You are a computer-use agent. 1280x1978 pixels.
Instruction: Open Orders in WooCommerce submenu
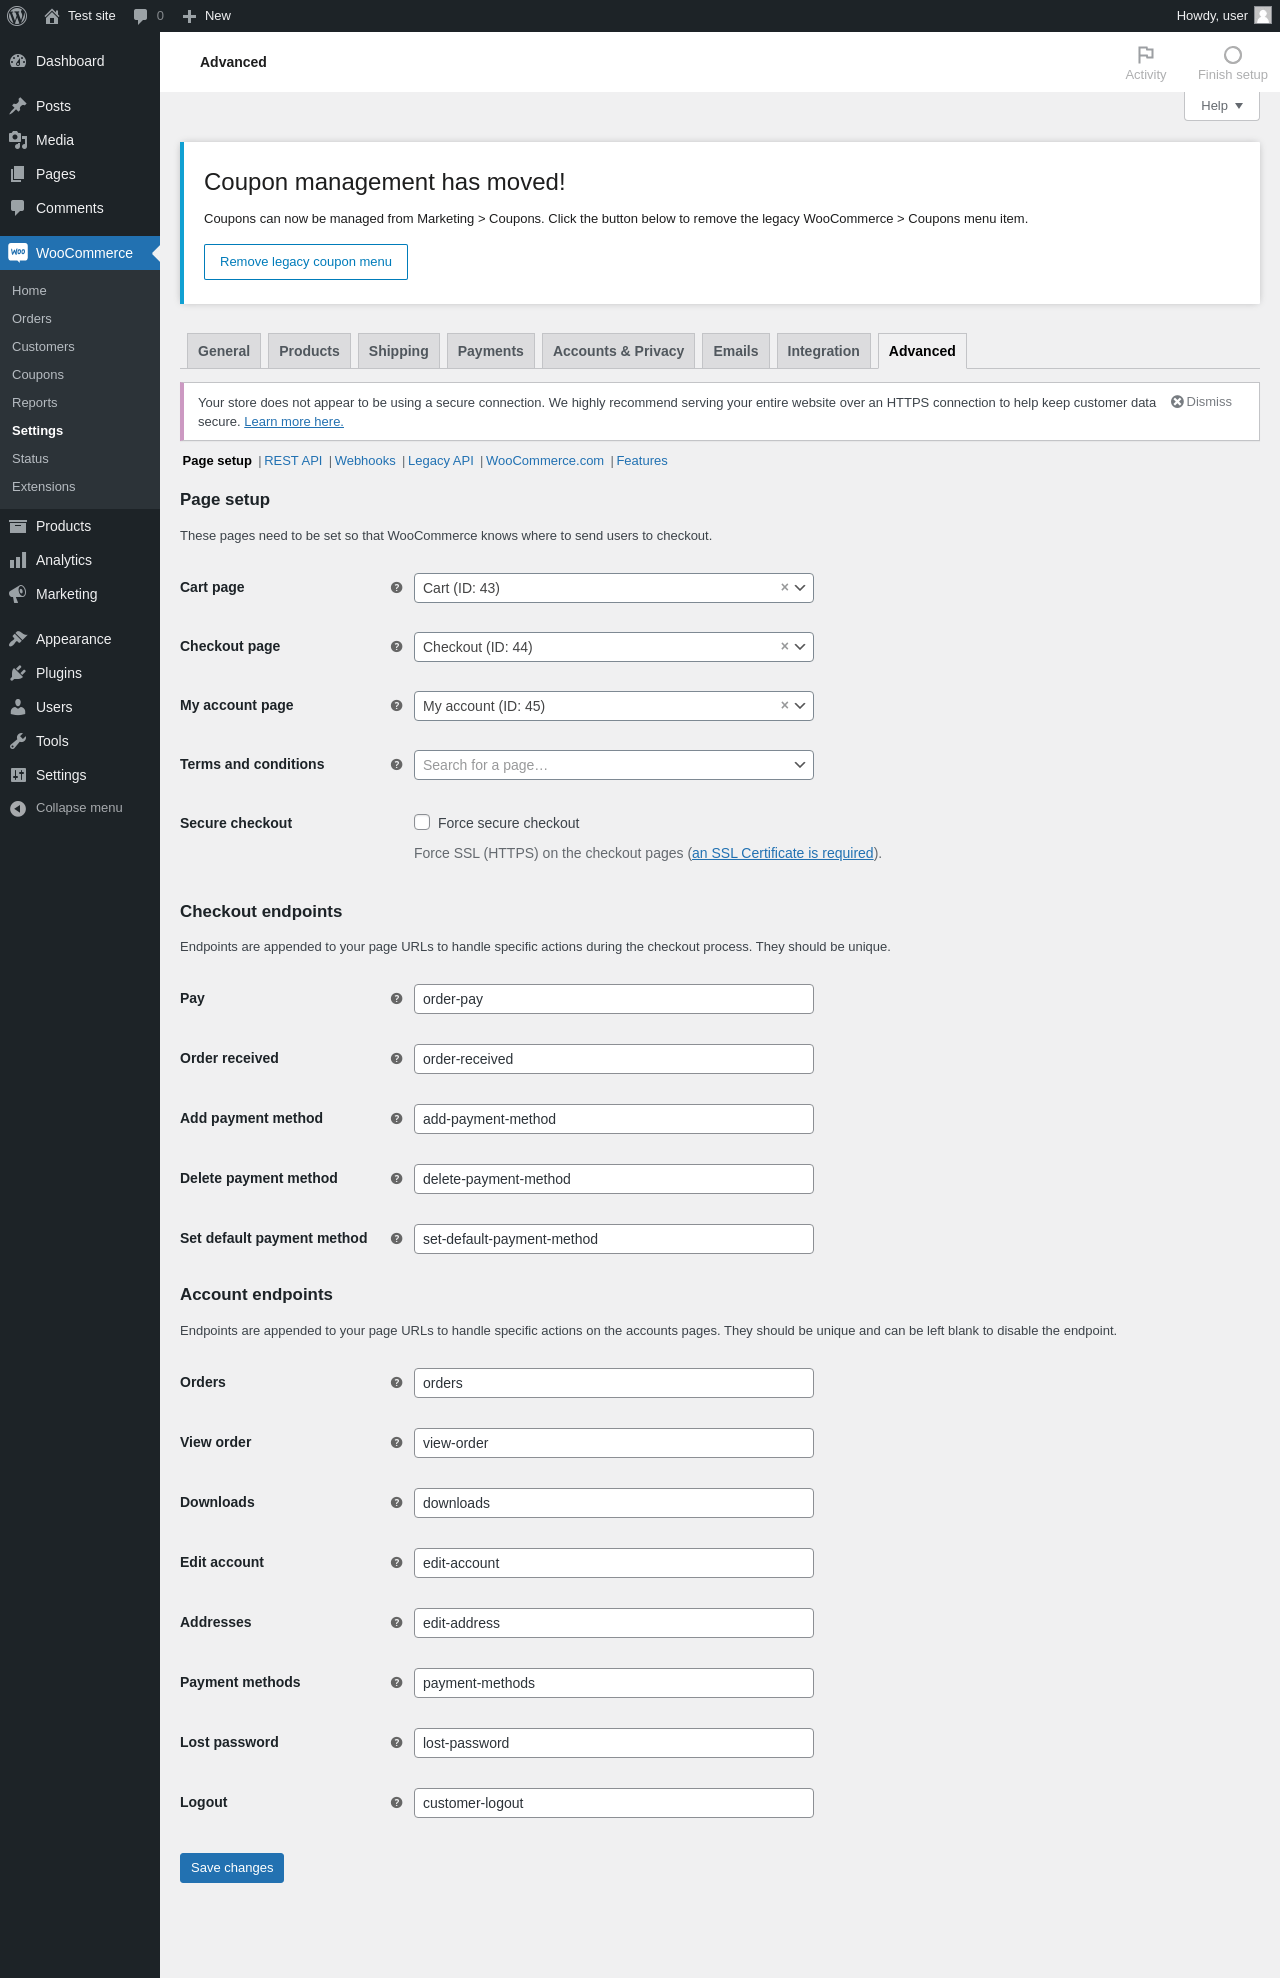(32, 319)
